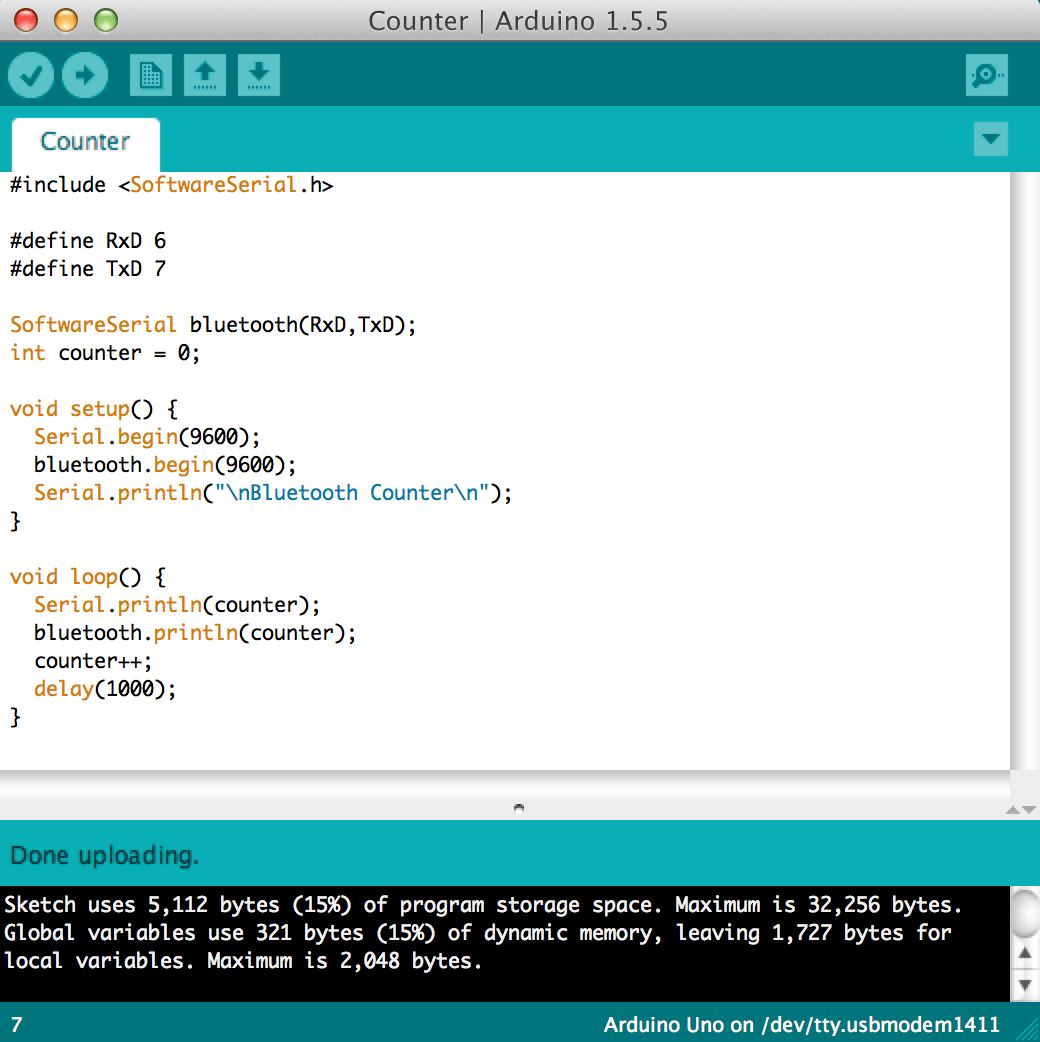This screenshot has height=1042, width=1040.
Task: Open the Serial Monitor
Action: point(986,74)
